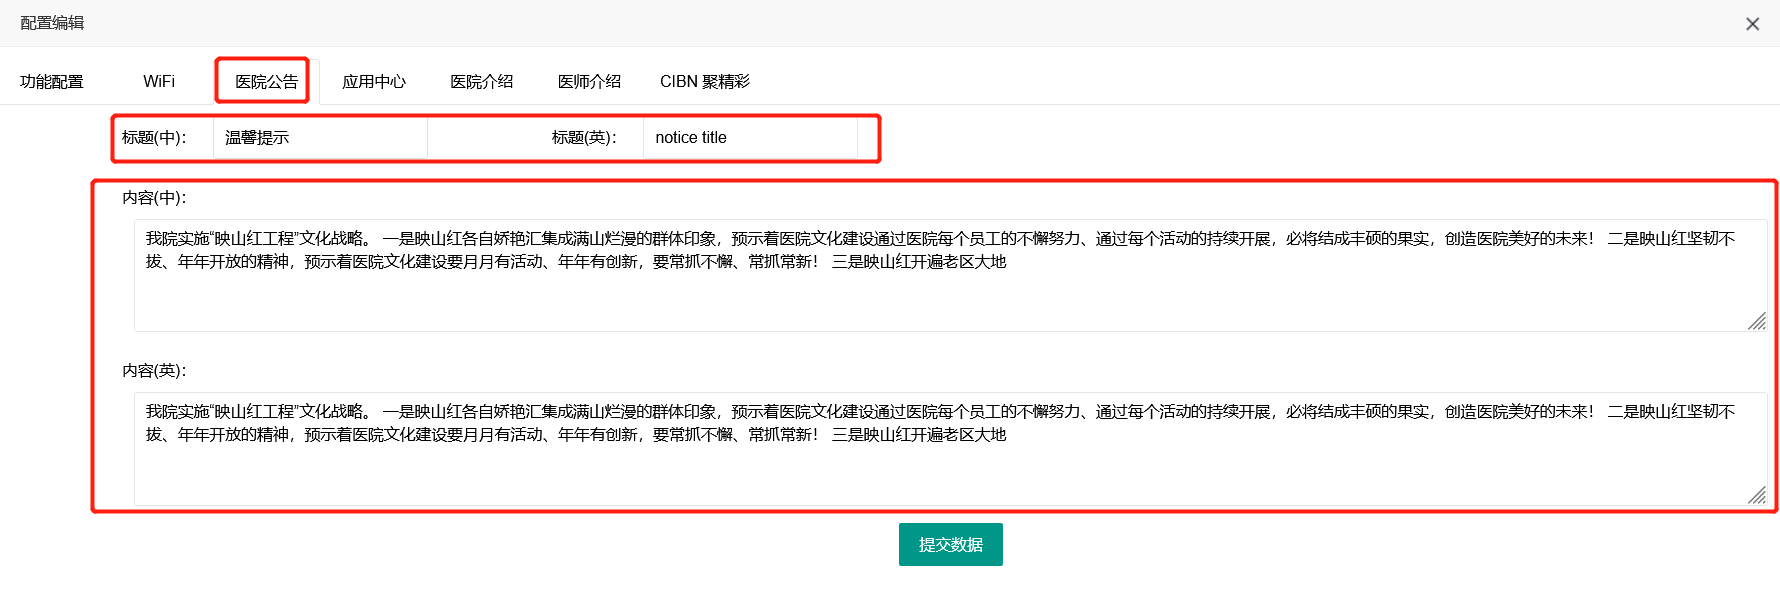The width and height of the screenshot is (1780, 603).
Task: Click the Chinese title field containing 温馨提示
Action: (x=320, y=138)
